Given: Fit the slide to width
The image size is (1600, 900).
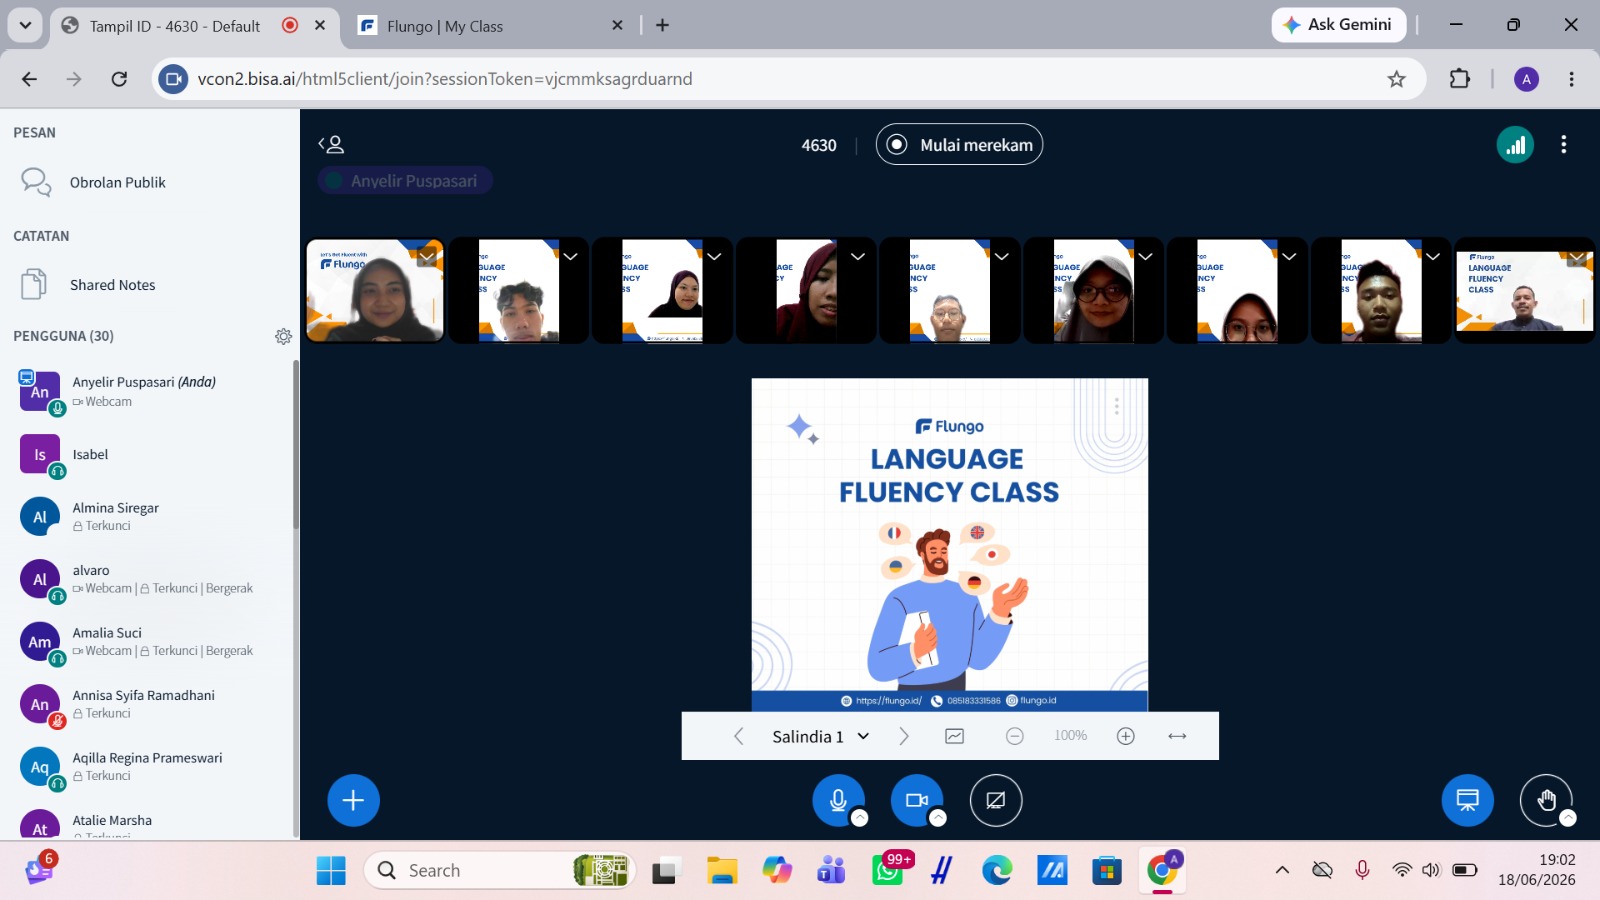Looking at the screenshot, I should click(x=1177, y=736).
